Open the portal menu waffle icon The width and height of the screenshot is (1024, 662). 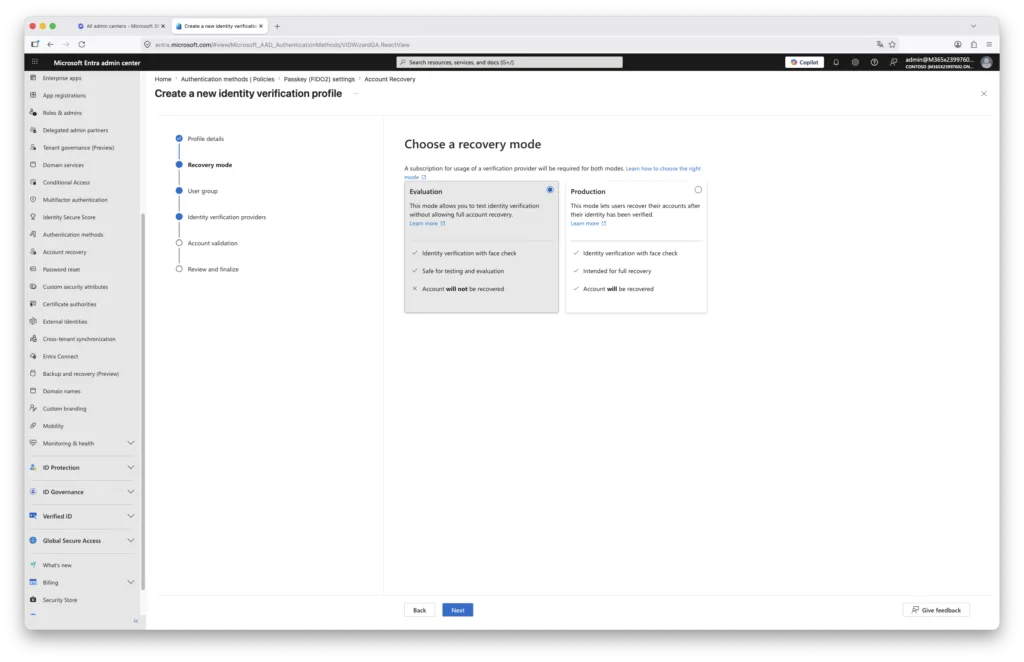pos(35,62)
